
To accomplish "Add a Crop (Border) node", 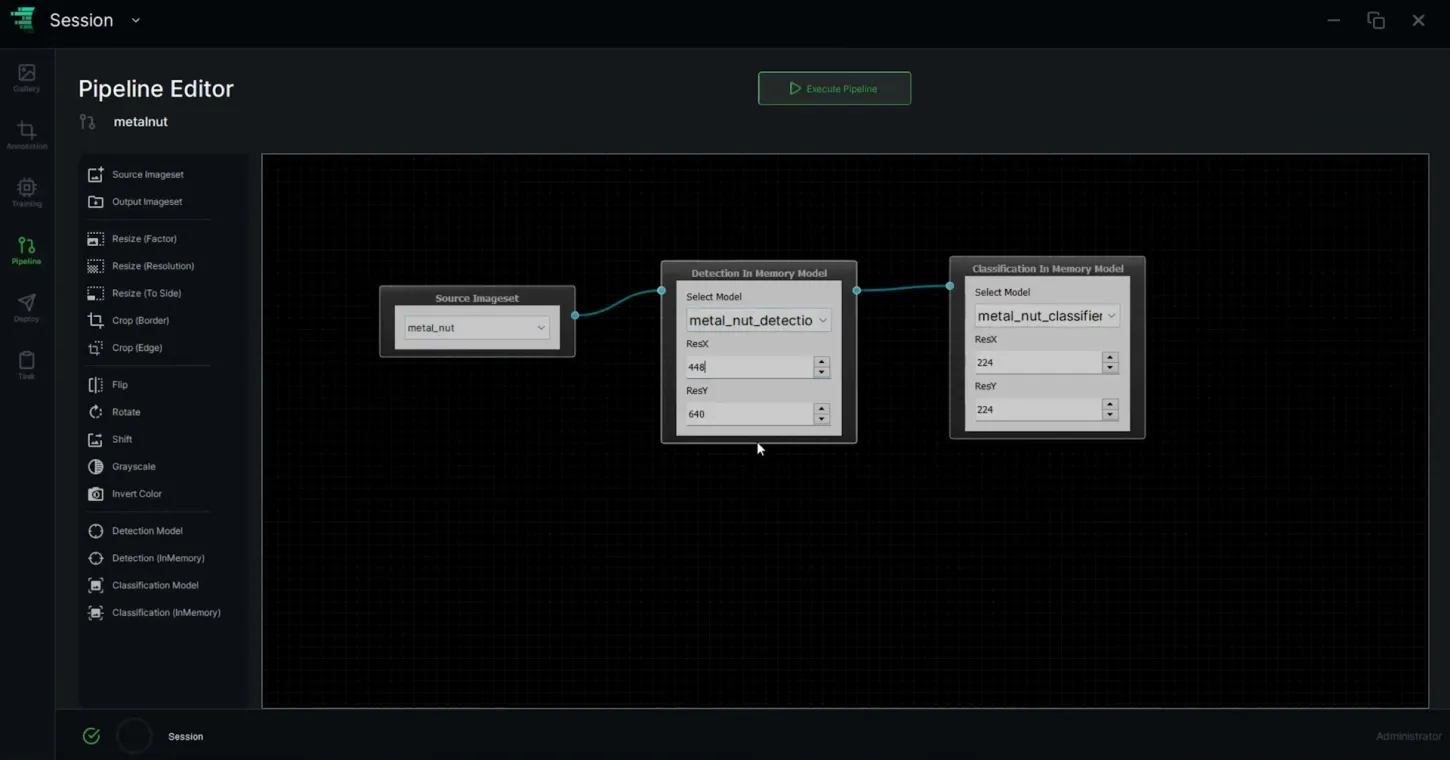I will (x=140, y=321).
